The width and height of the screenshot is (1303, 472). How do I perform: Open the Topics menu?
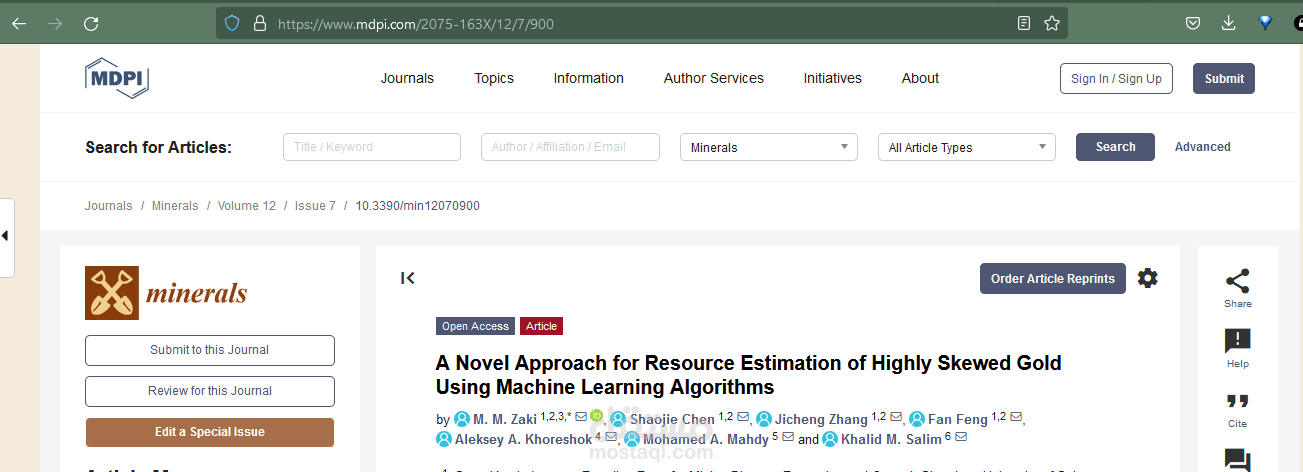click(x=494, y=78)
